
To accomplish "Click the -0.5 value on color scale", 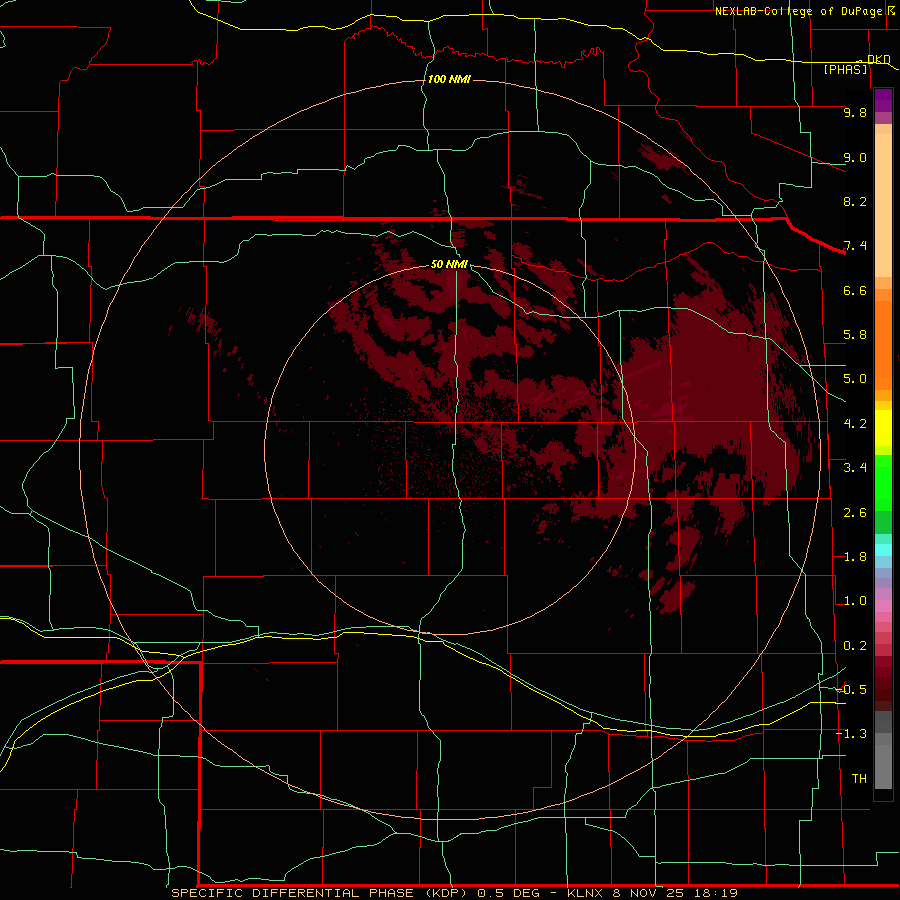I will pyautogui.click(x=852, y=690).
